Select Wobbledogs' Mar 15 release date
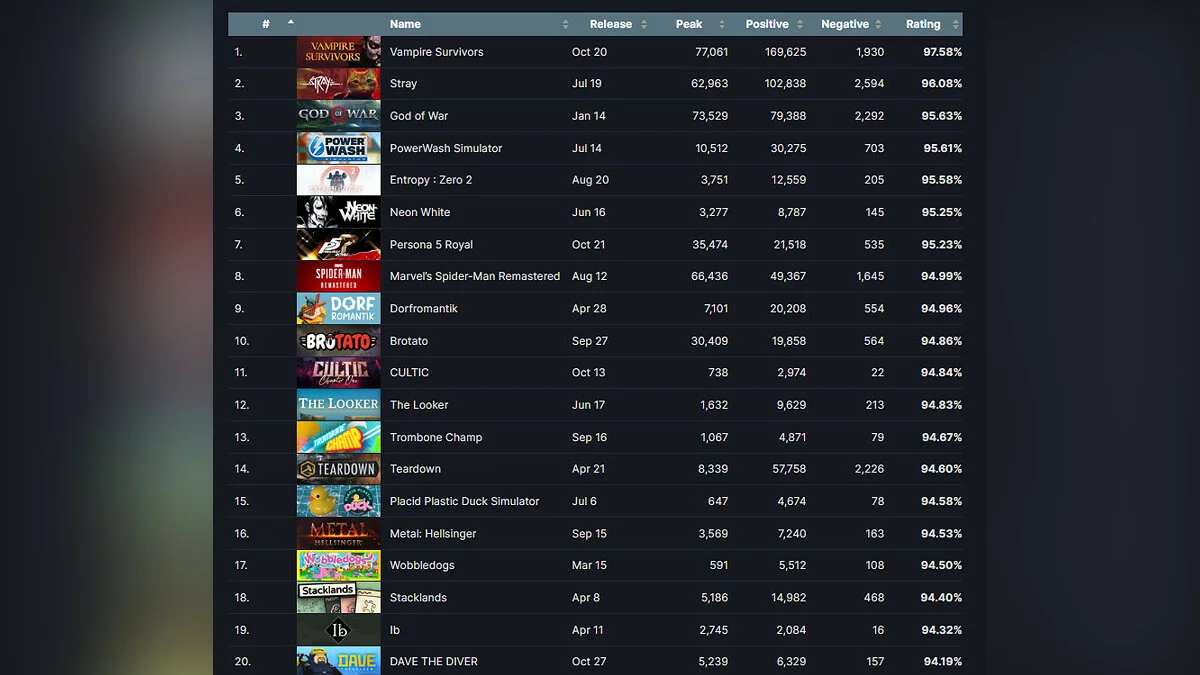1200x675 pixels. 589,565
